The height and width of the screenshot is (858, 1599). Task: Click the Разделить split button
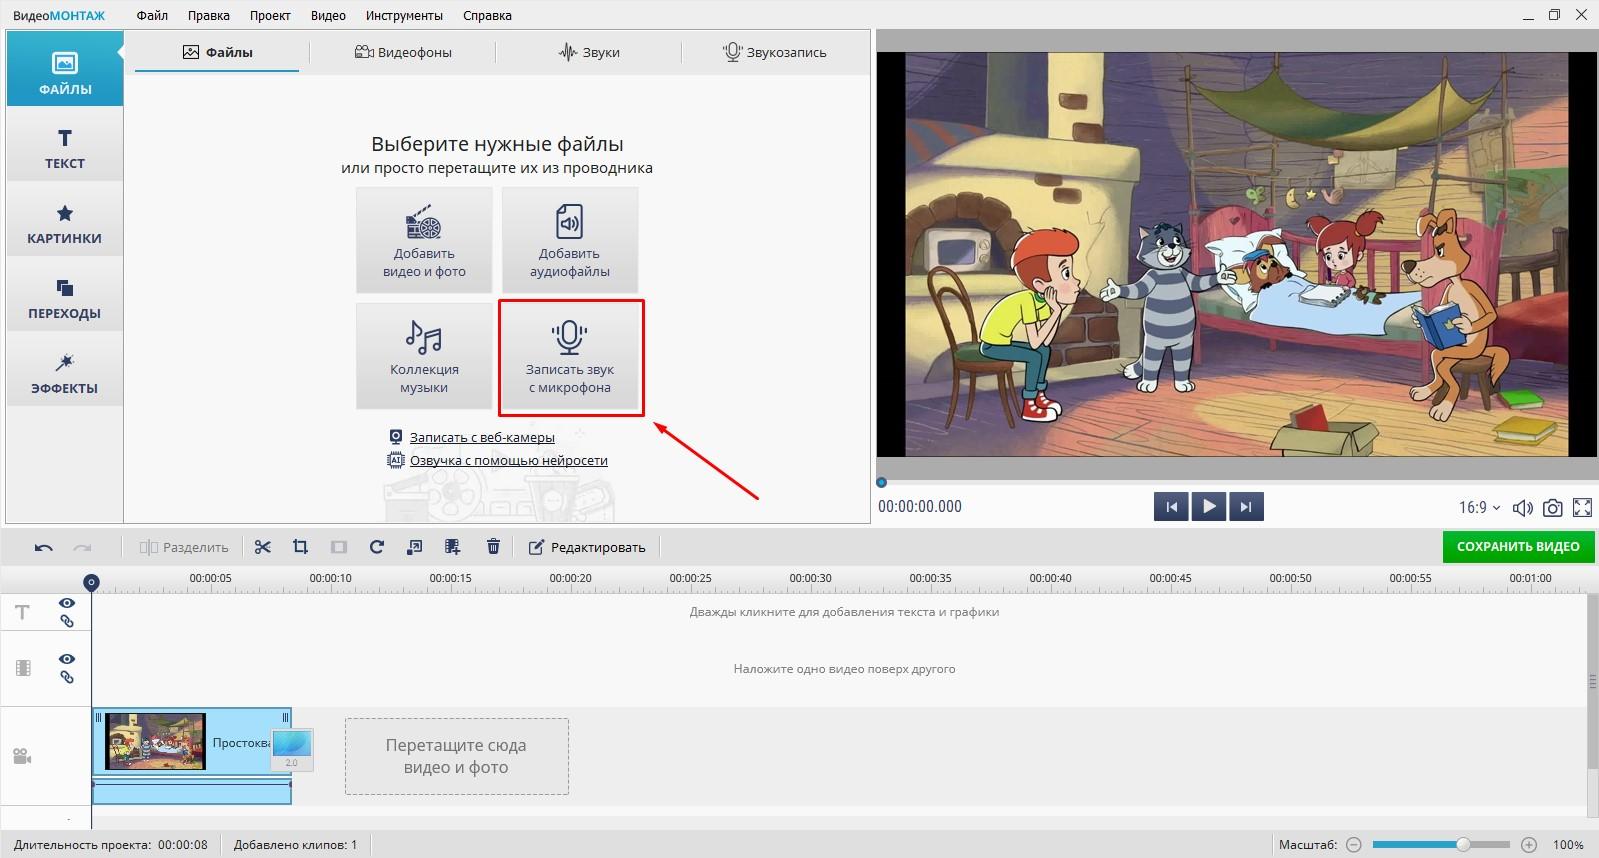click(x=184, y=547)
